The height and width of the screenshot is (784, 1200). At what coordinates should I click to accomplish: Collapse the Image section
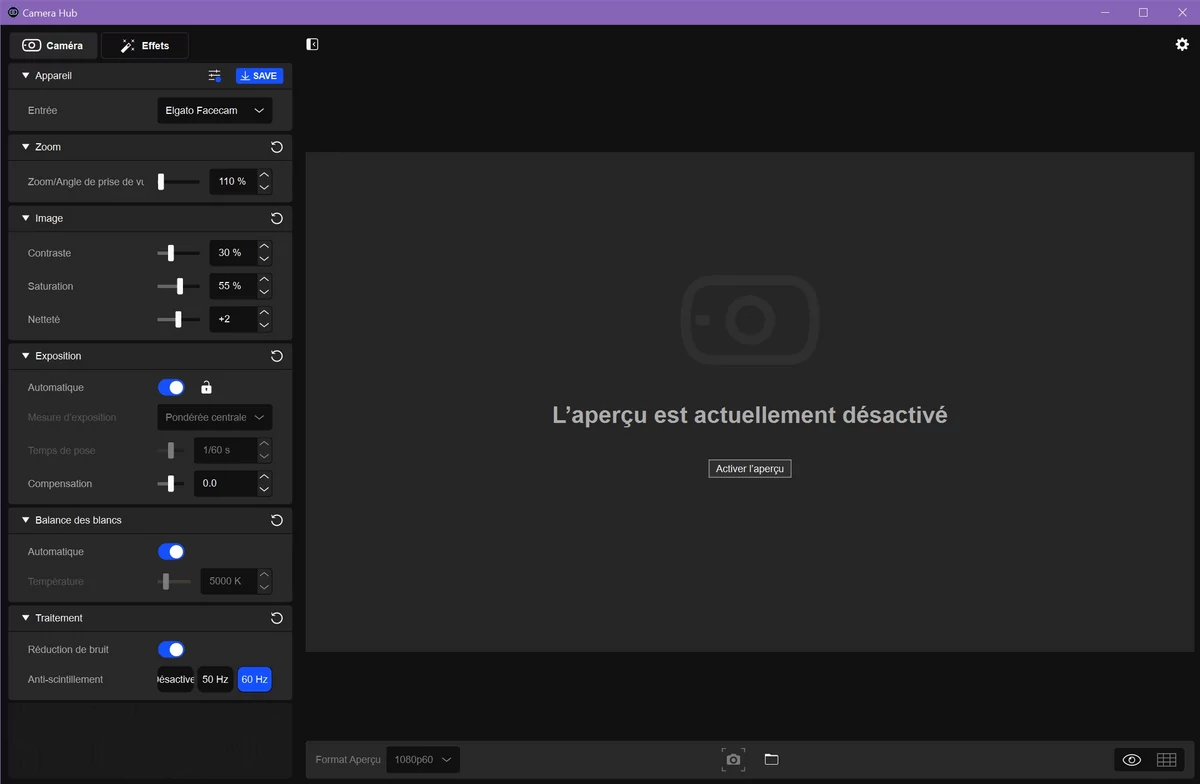click(26, 218)
